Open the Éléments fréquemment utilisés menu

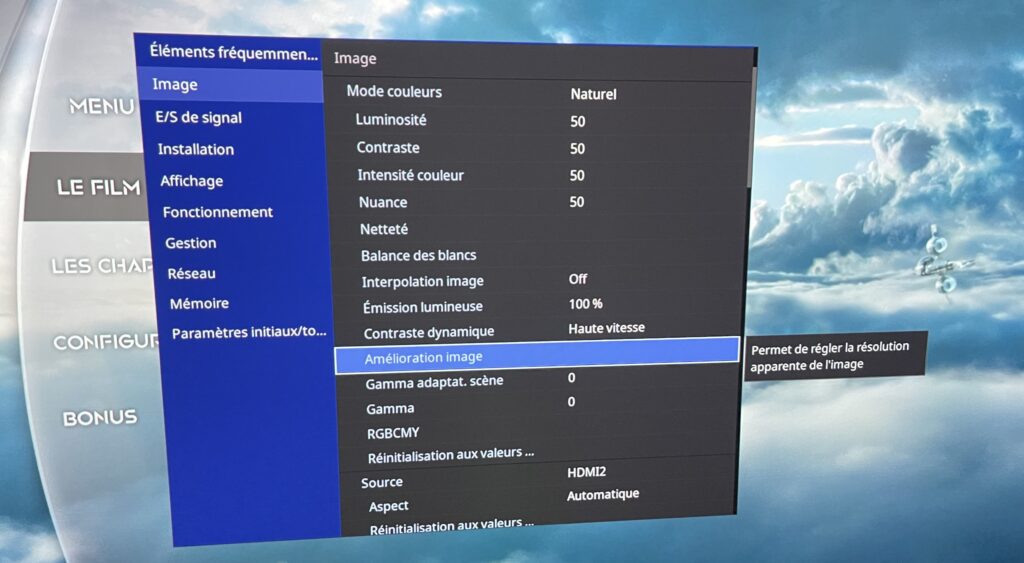coord(233,52)
